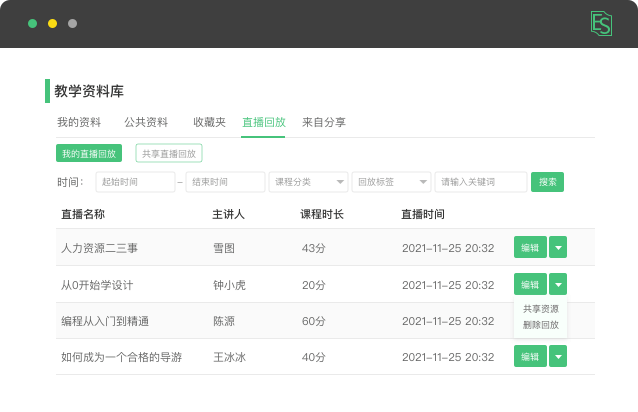
Task: Expand the 回放标签 dropdown
Action: (x=392, y=182)
